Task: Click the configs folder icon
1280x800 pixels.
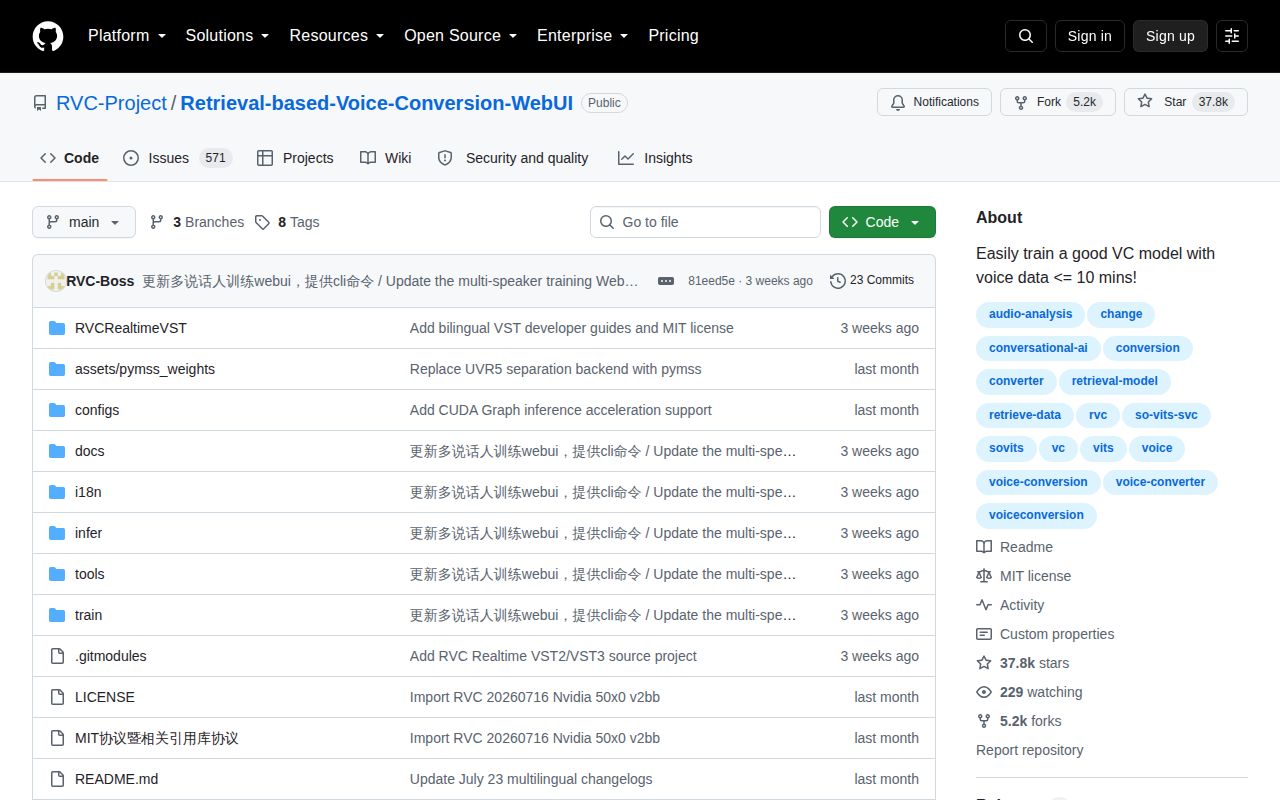Action: (x=57, y=410)
